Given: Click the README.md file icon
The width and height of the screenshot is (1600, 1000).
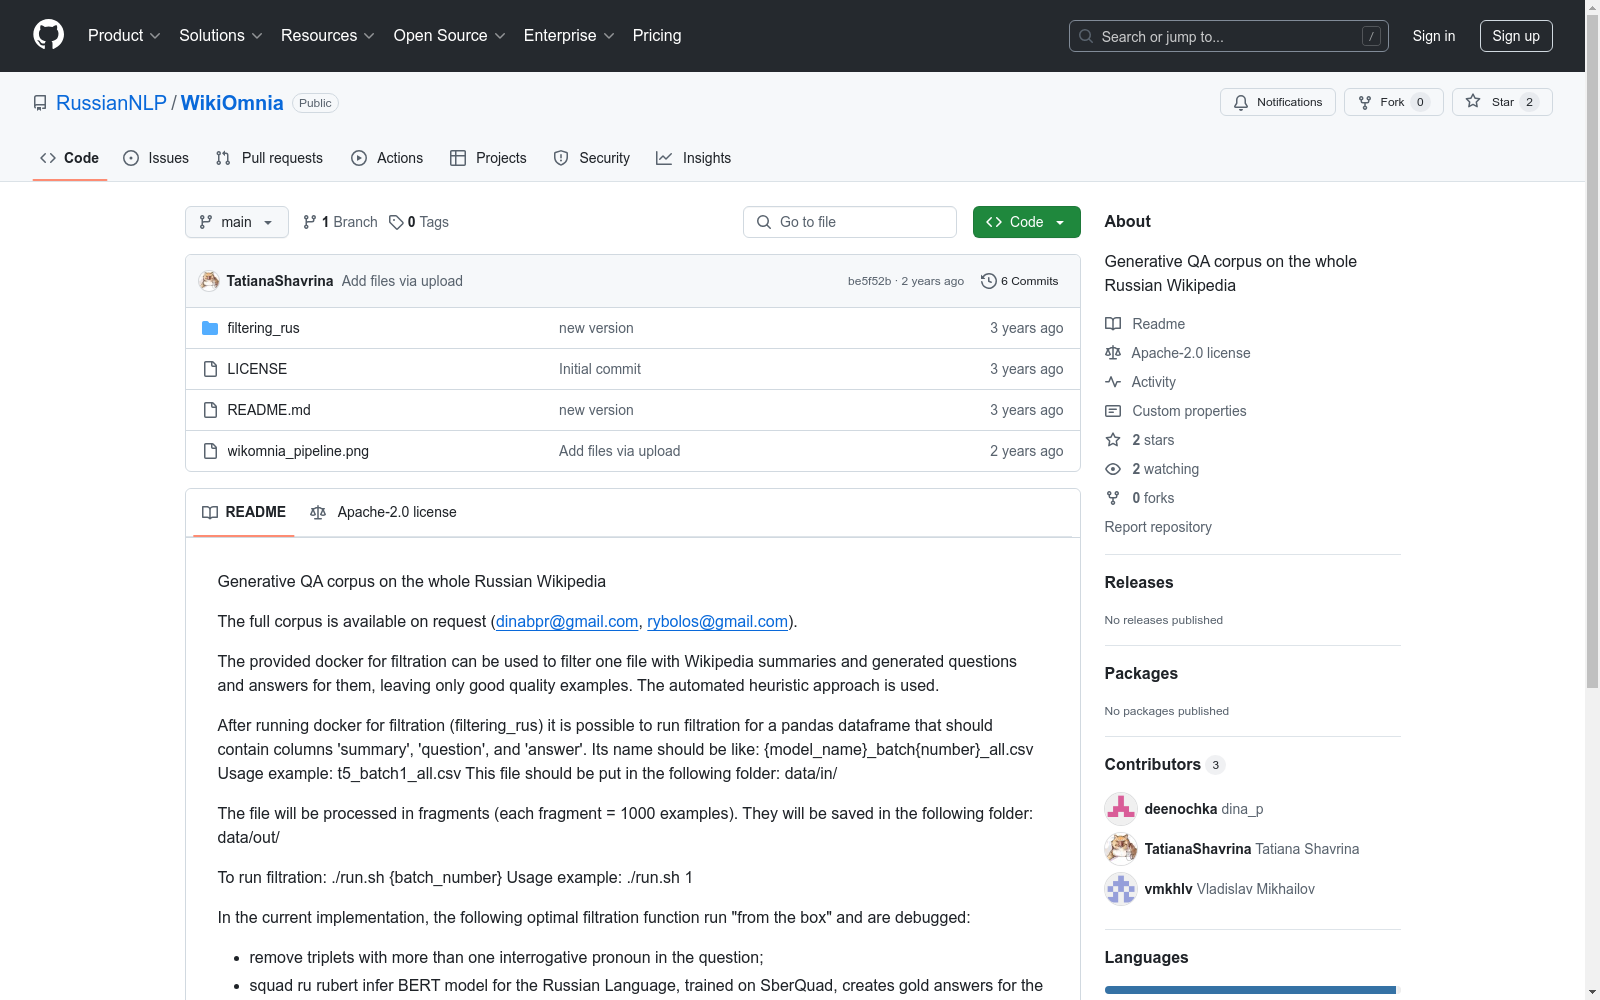Looking at the screenshot, I should (x=210, y=410).
